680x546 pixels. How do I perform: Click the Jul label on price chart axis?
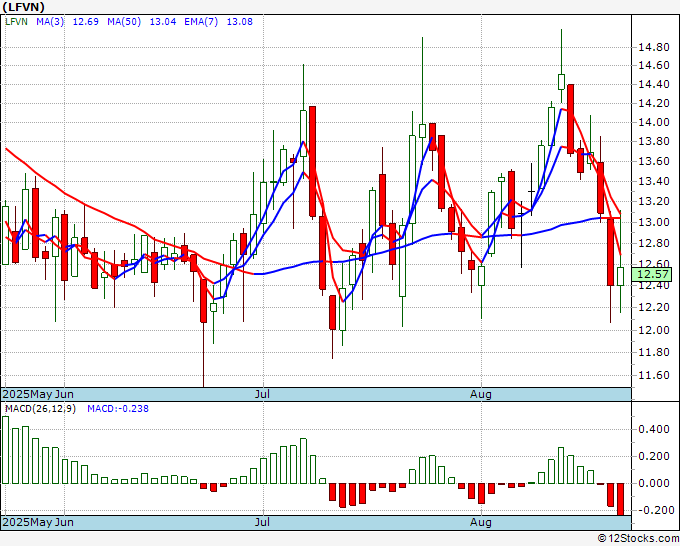[x=262, y=394]
